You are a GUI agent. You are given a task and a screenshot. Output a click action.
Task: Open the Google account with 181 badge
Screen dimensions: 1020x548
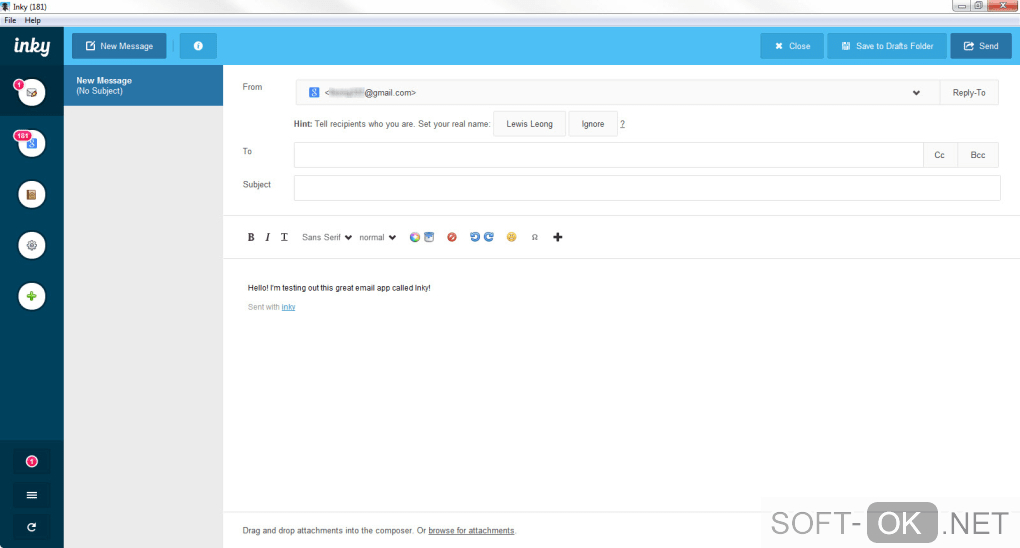click(x=31, y=143)
